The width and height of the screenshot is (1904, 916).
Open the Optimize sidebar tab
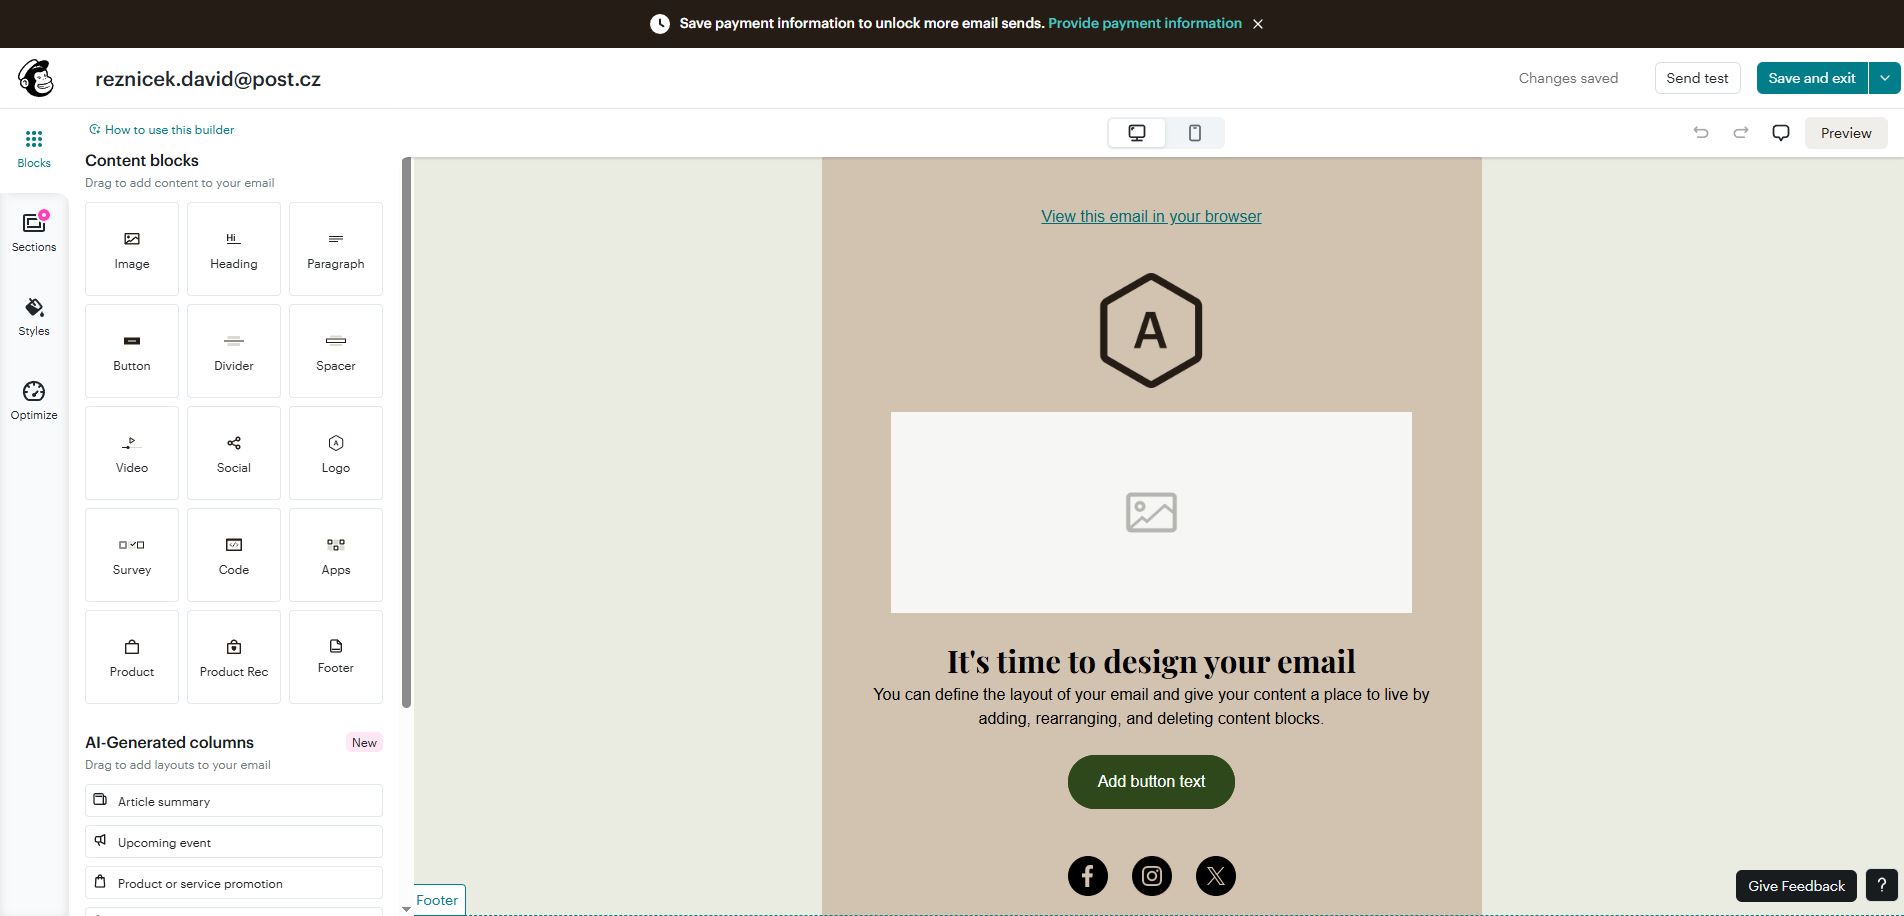point(34,400)
